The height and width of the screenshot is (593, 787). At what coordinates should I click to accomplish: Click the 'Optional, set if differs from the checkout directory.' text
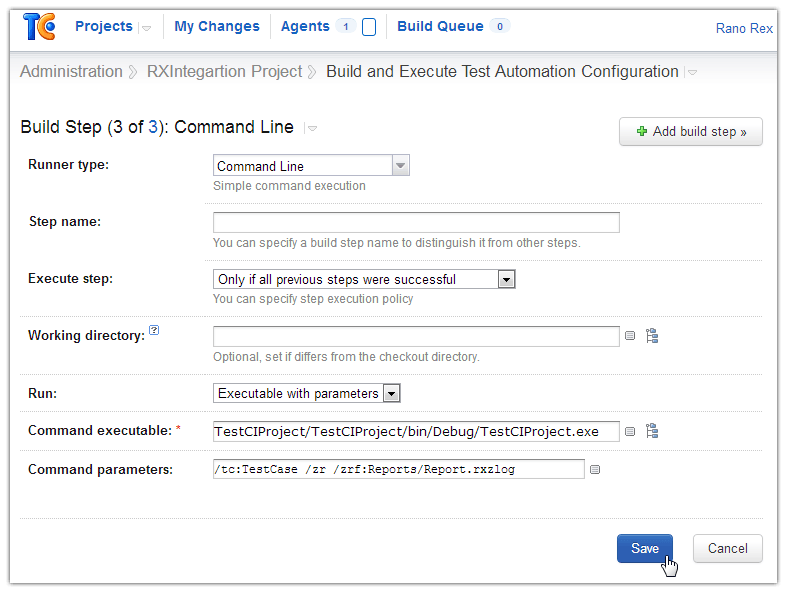tap(346, 357)
